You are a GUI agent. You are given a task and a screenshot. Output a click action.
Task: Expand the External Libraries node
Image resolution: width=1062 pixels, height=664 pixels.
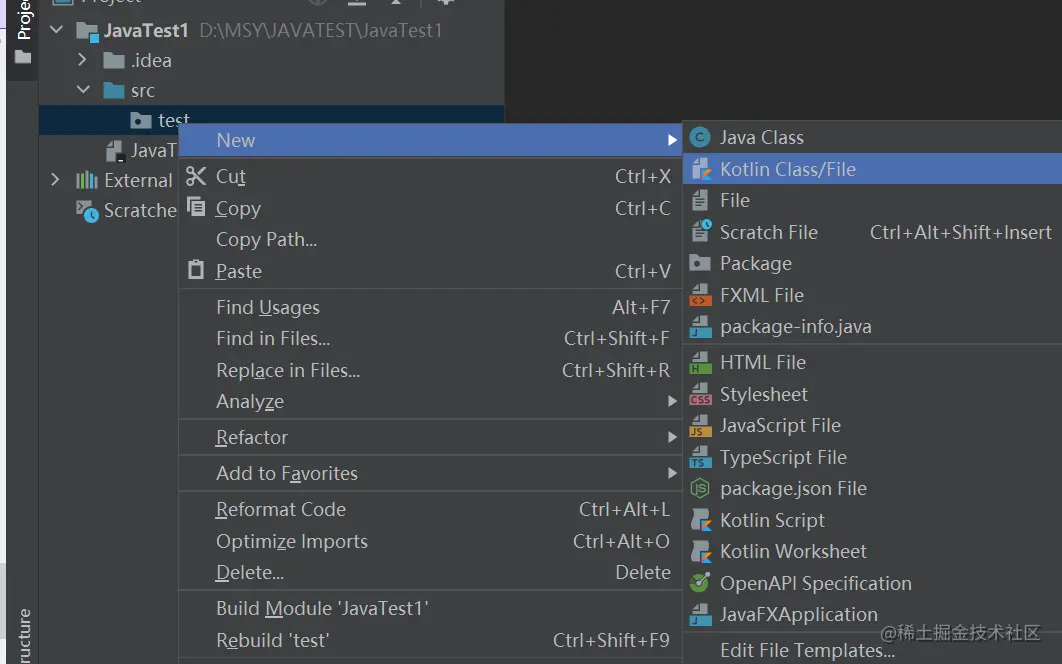tap(56, 180)
